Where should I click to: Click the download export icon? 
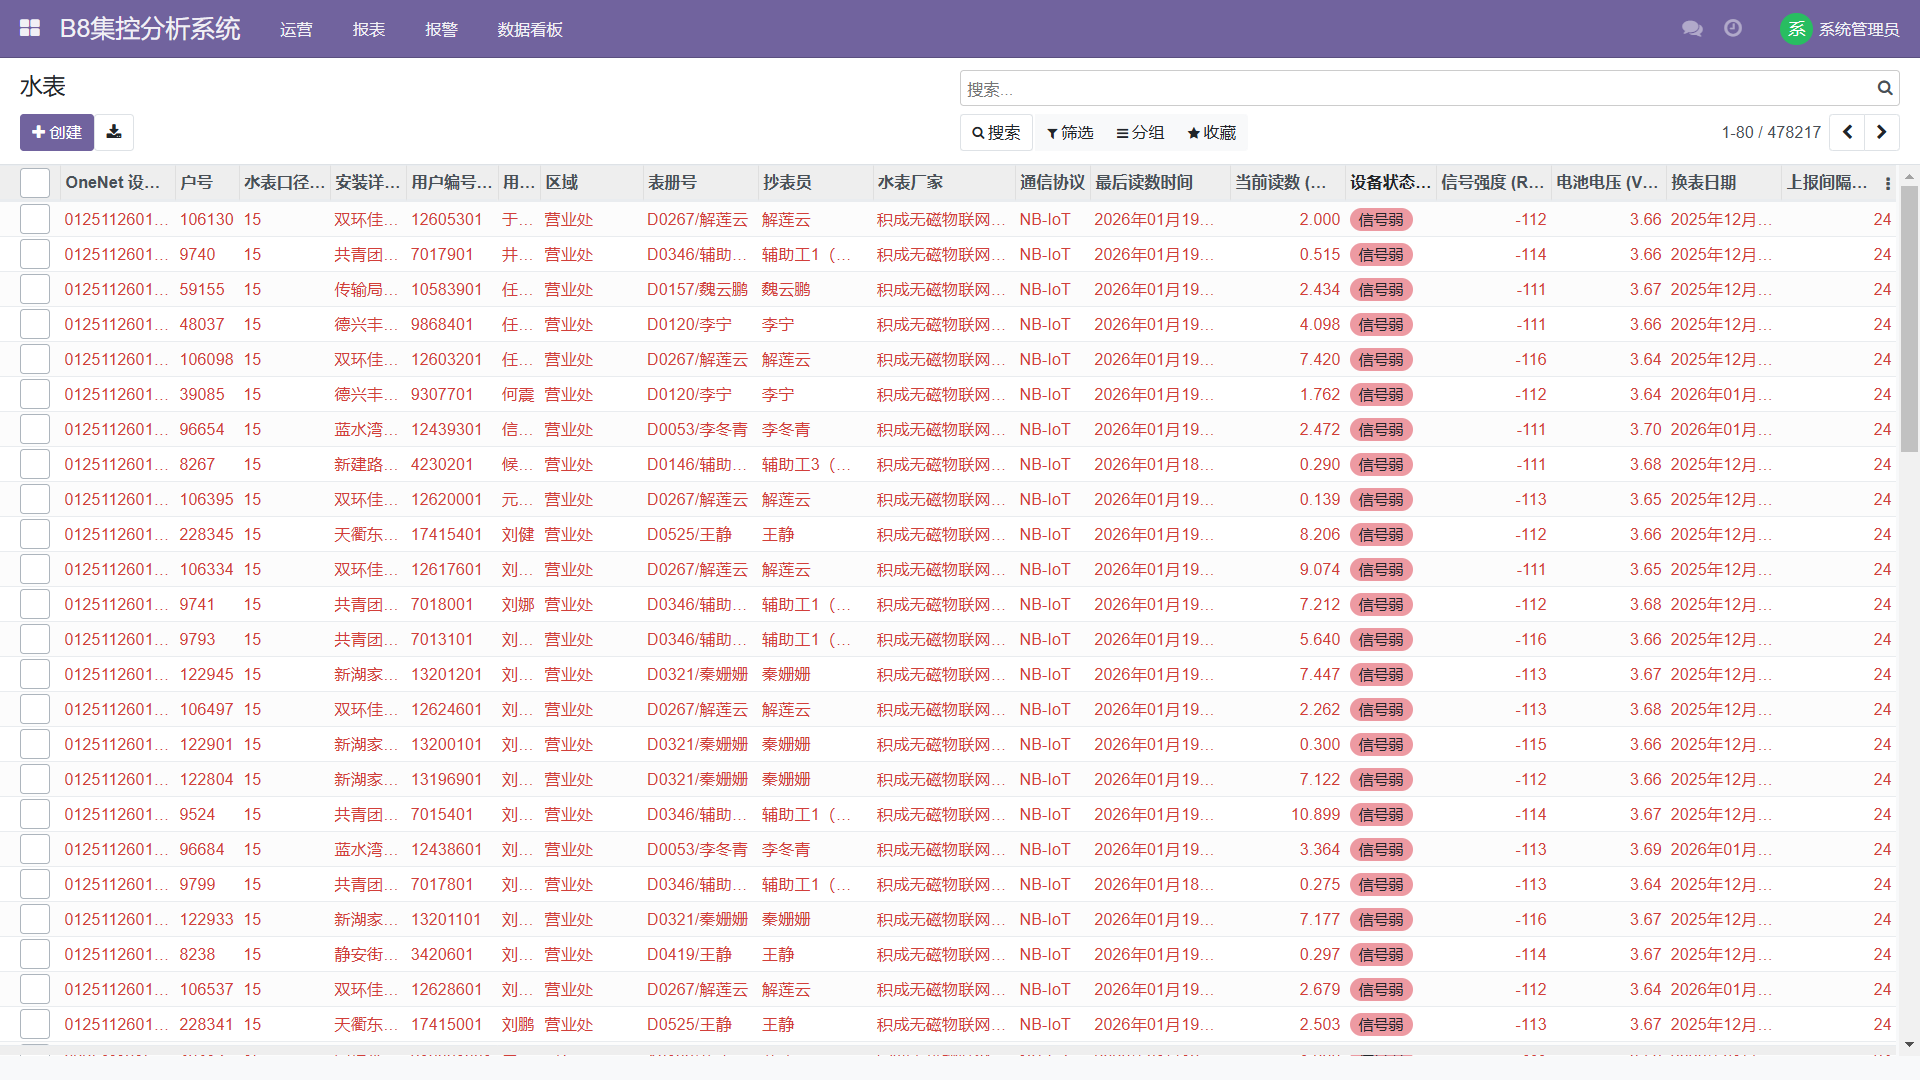pyautogui.click(x=114, y=132)
